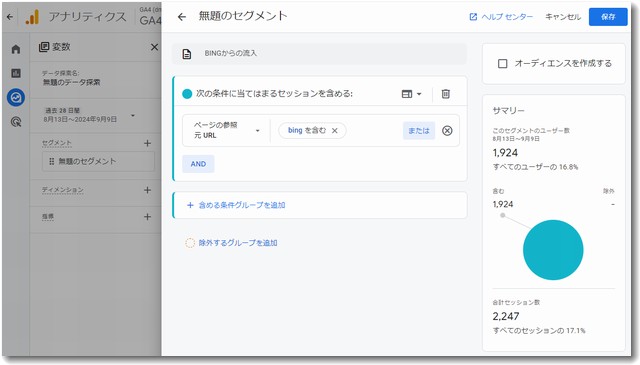This screenshot has height=365, width=640.
Task: Click the teal summary pie chart
Action: 553,250
